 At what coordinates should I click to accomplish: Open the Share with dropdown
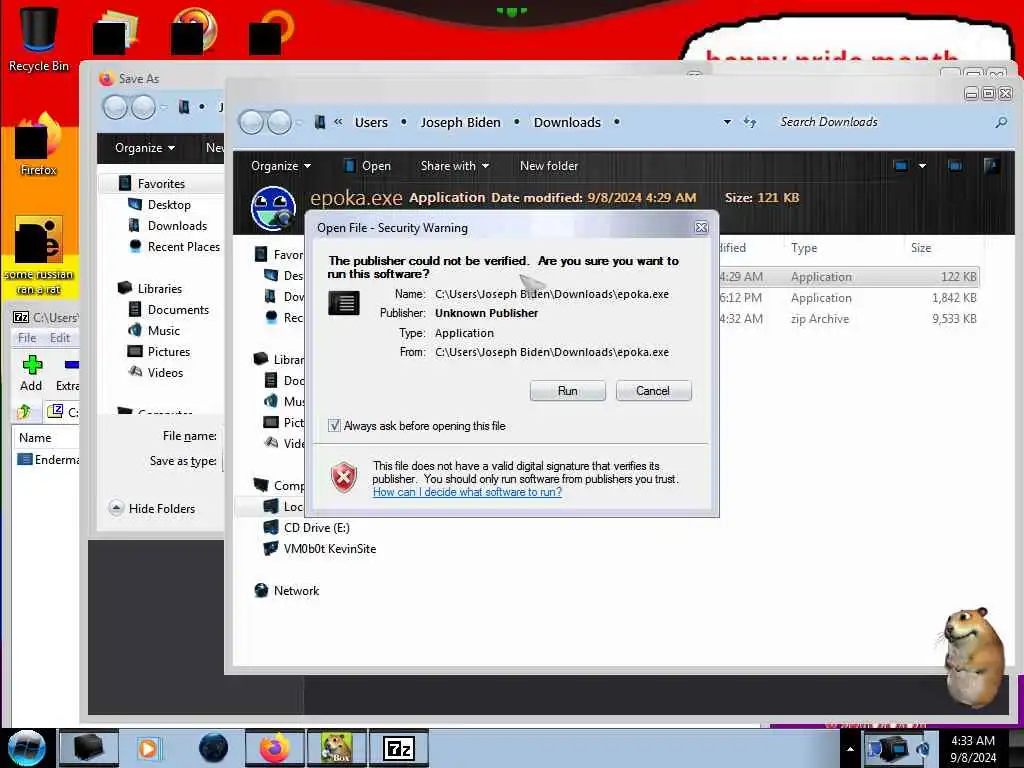coord(455,166)
